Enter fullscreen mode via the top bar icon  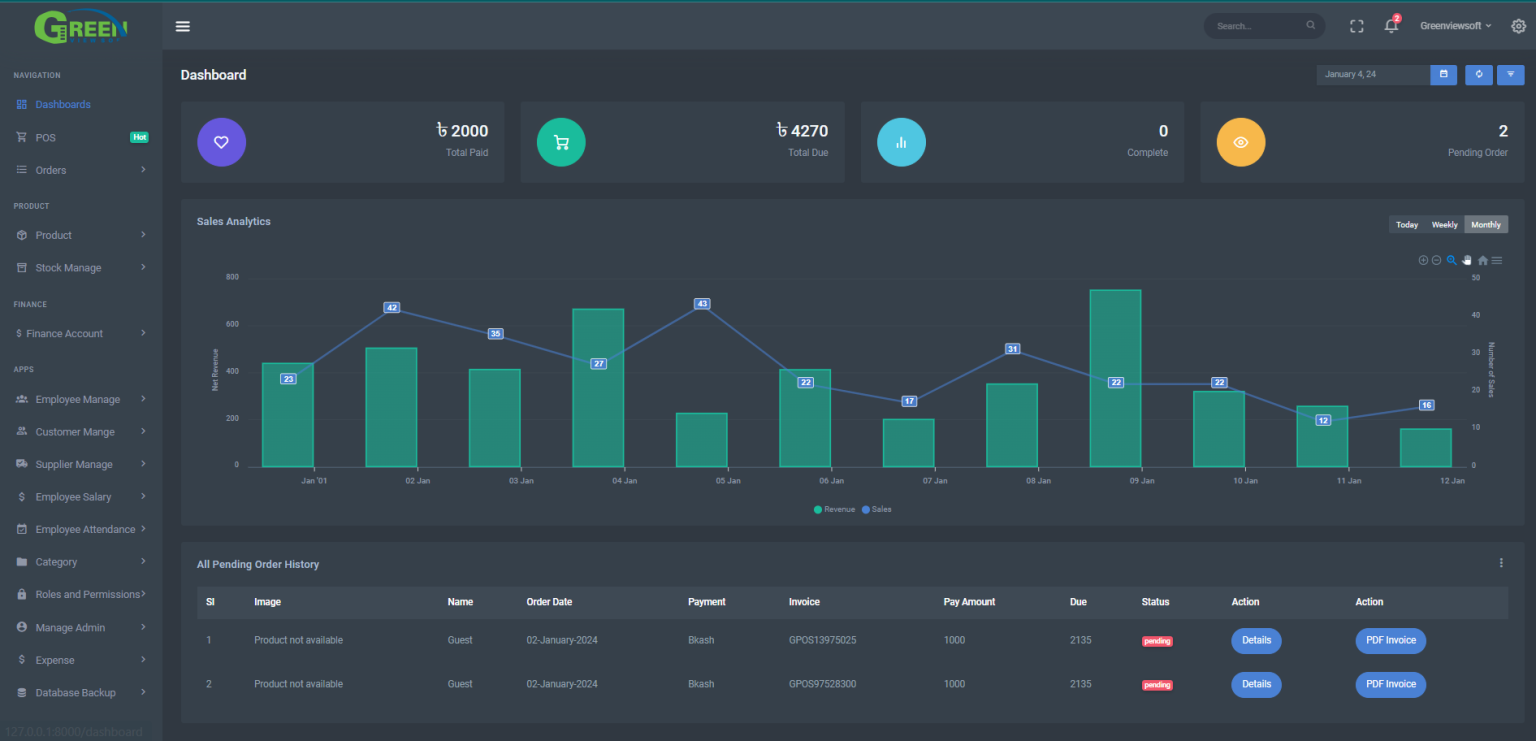tap(1356, 26)
